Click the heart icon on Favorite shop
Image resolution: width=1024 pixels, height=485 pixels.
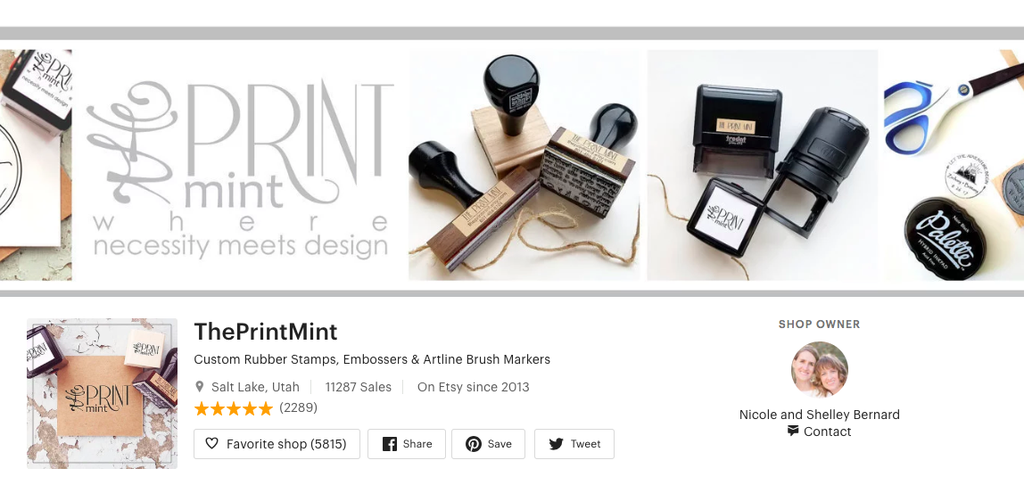[212, 444]
